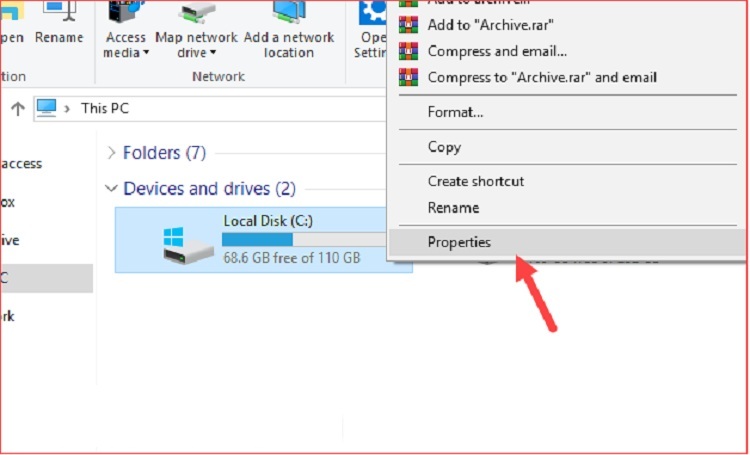The width and height of the screenshot is (750, 455).
Task: Choose Properties from the context menu
Action: 459,242
